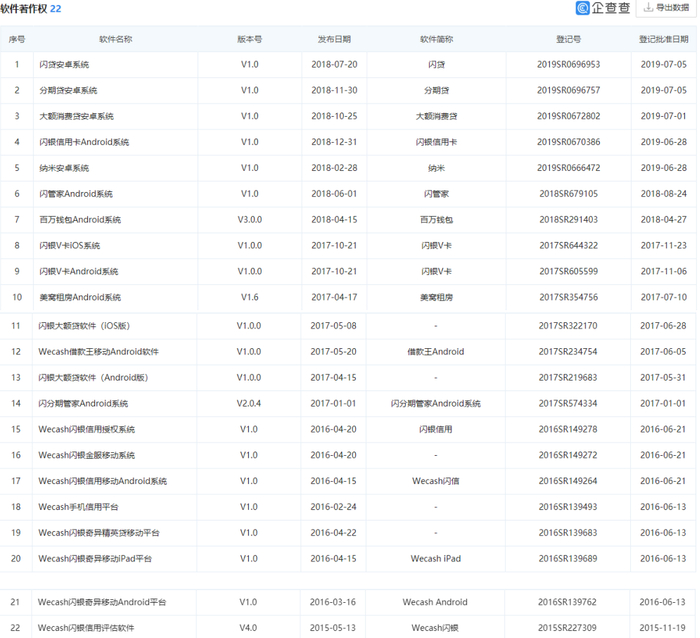Click the software name 闪贷安卓系统

[x=64, y=65]
